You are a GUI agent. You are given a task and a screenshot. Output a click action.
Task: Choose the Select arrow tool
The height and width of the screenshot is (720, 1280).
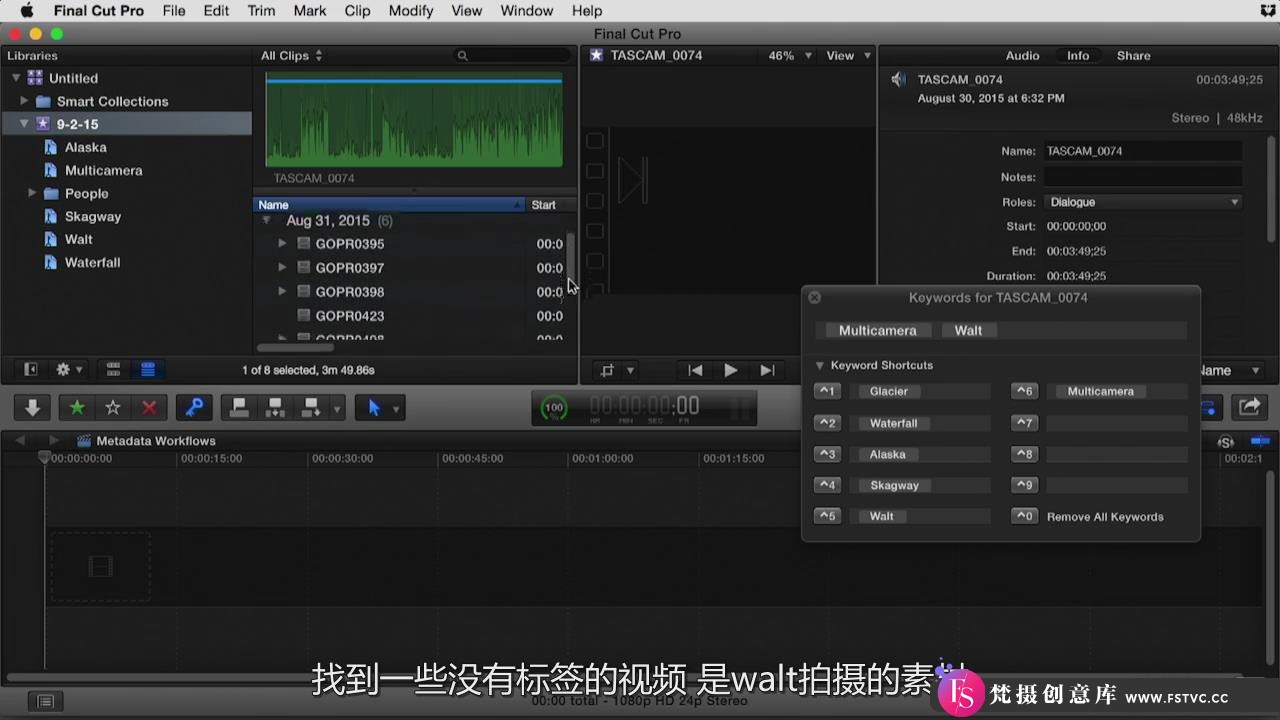pyautogui.click(x=374, y=407)
